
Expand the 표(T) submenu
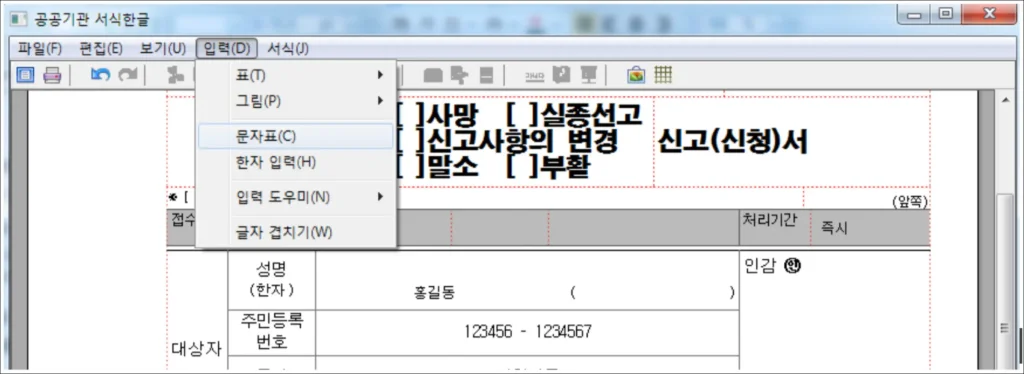(x=296, y=75)
